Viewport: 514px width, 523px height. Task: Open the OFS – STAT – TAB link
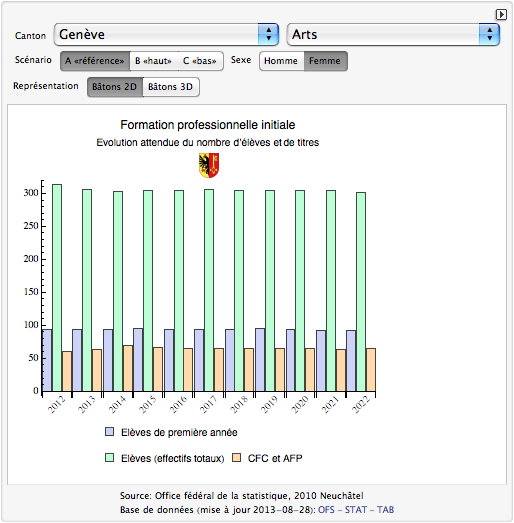(x=356, y=510)
